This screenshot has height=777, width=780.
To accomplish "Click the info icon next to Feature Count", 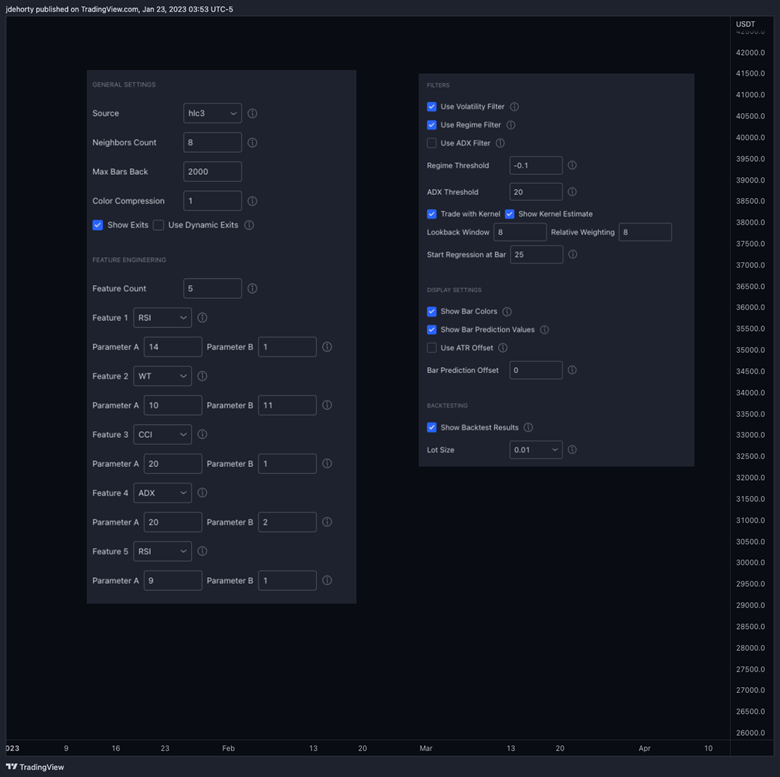I will point(252,289).
